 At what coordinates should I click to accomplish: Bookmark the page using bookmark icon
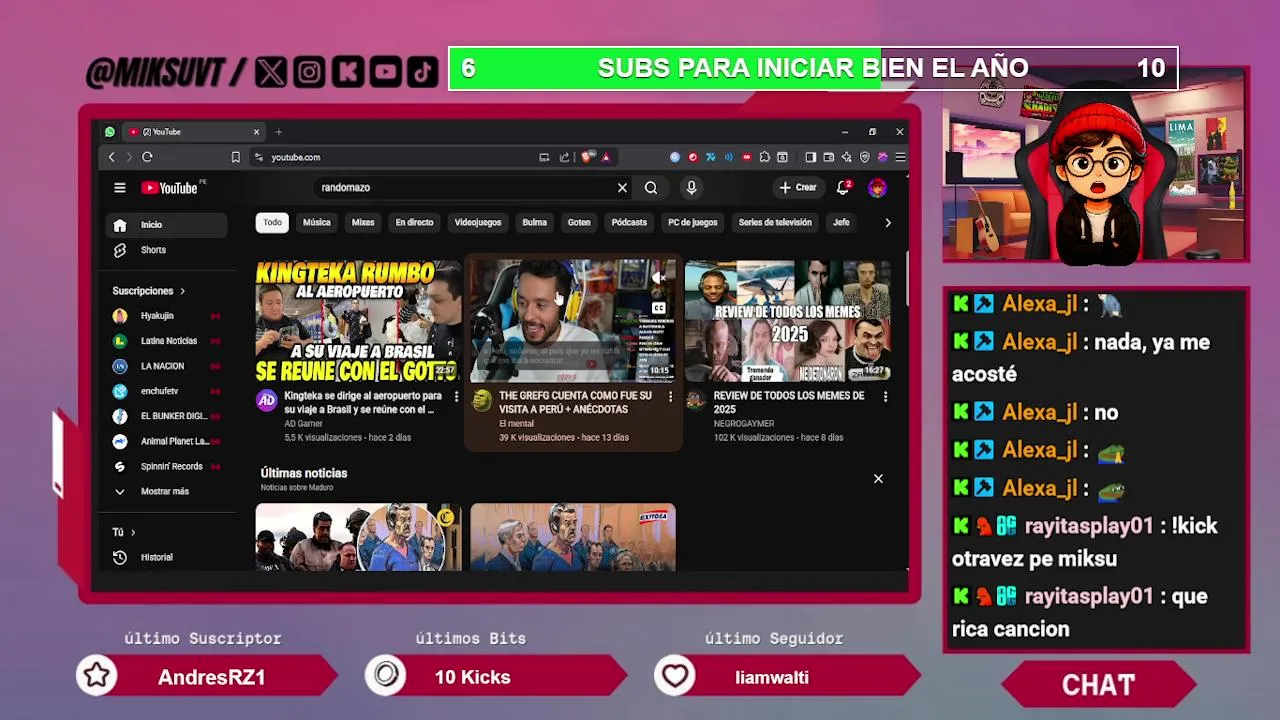point(235,157)
